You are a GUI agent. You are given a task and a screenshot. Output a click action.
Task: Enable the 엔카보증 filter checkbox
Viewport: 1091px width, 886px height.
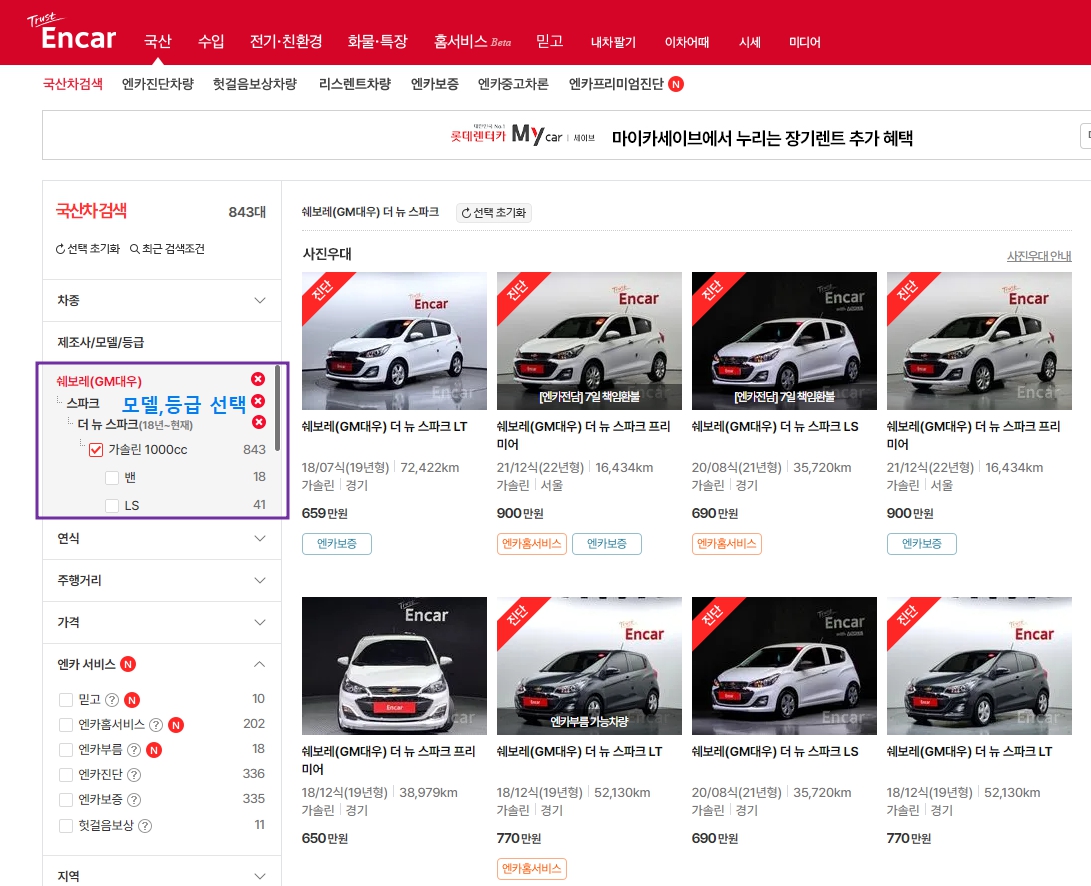pos(66,800)
